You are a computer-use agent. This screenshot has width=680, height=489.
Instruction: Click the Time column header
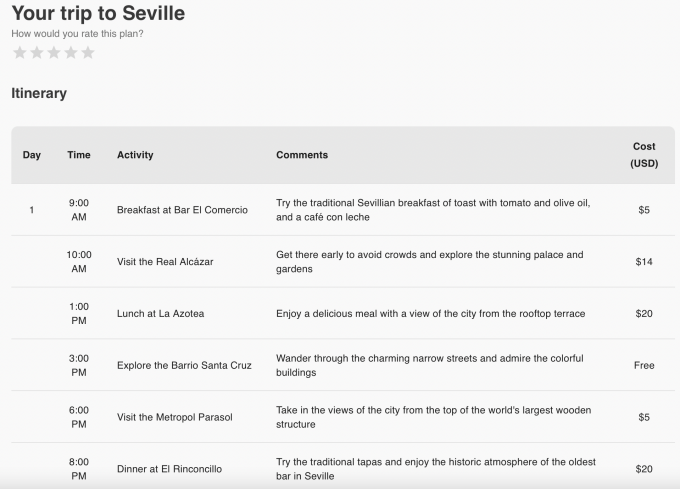79,155
